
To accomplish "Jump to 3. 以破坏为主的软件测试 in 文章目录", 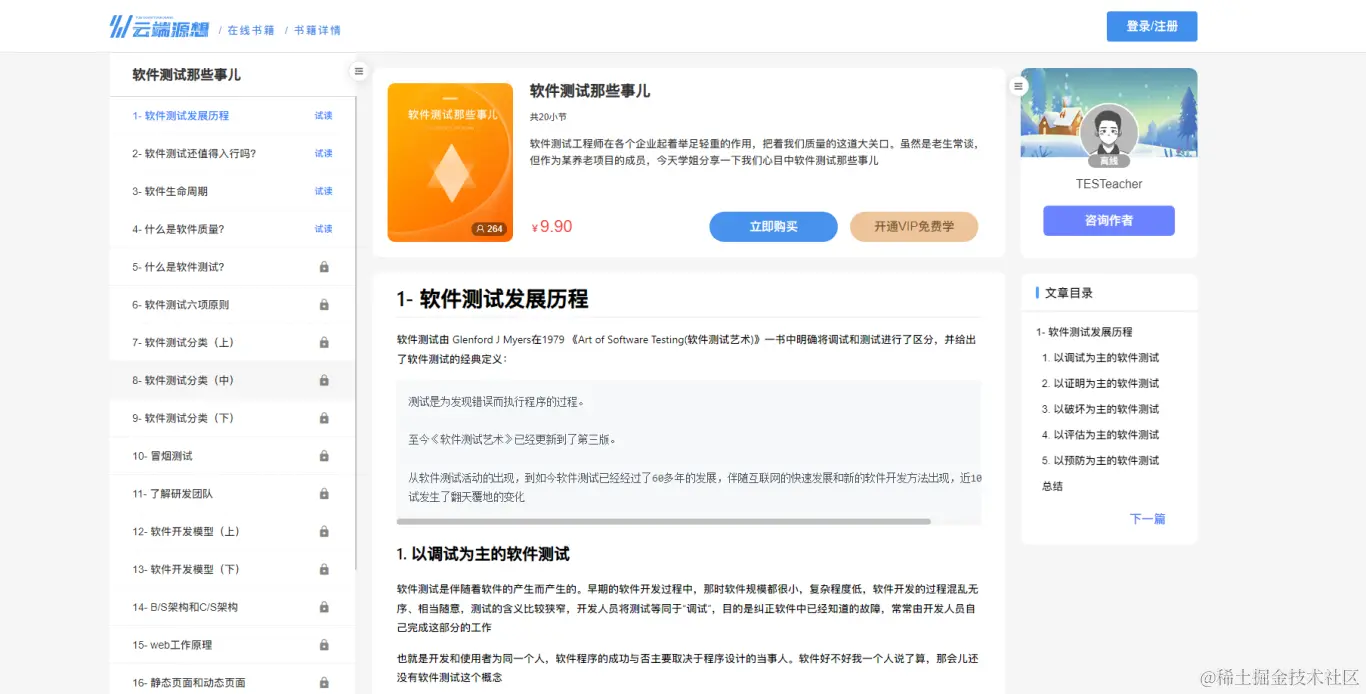I will [1100, 409].
